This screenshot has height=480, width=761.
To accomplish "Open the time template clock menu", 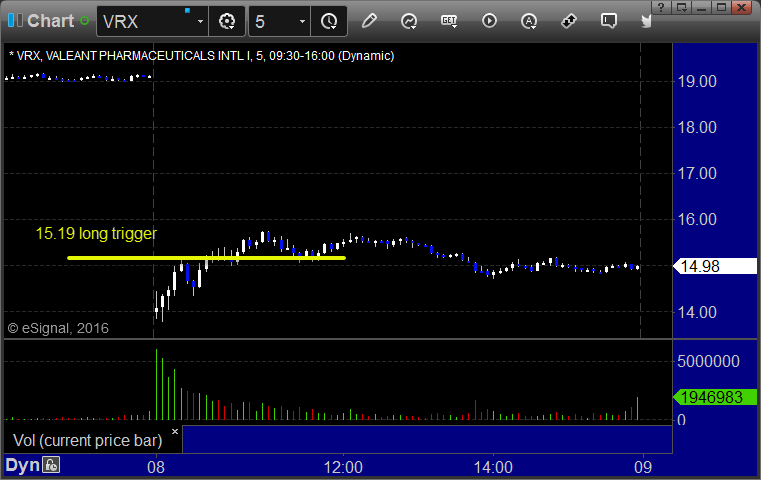I will click(329, 21).
